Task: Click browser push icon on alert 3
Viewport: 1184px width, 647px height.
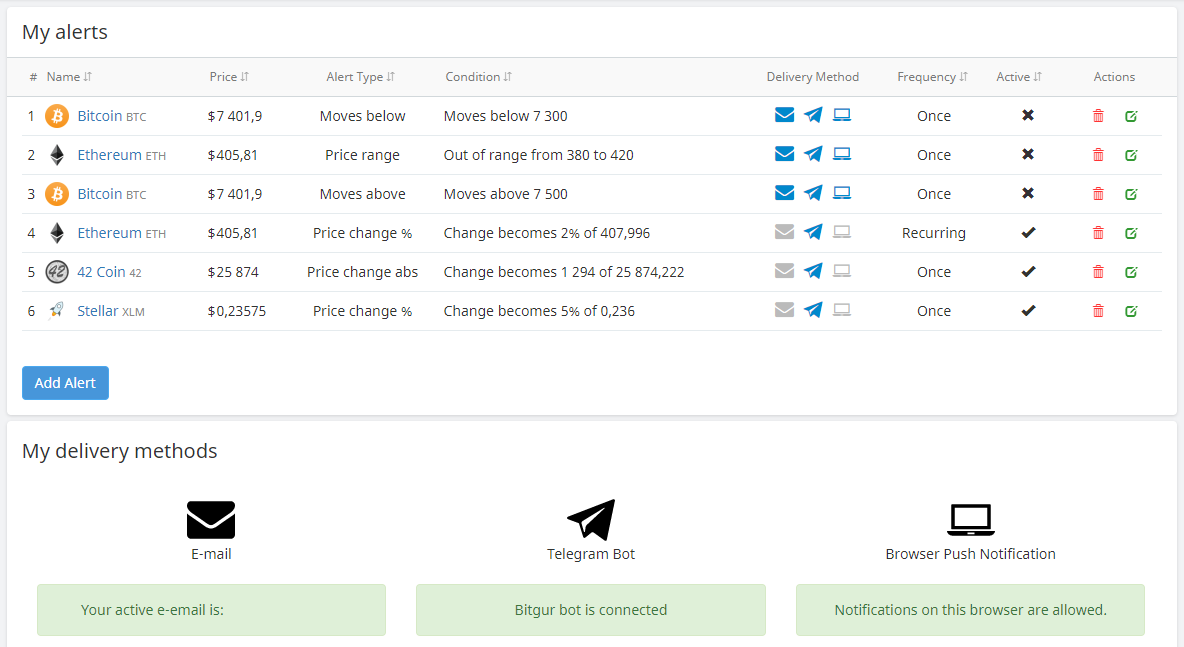Action: (x=842, y=193)
